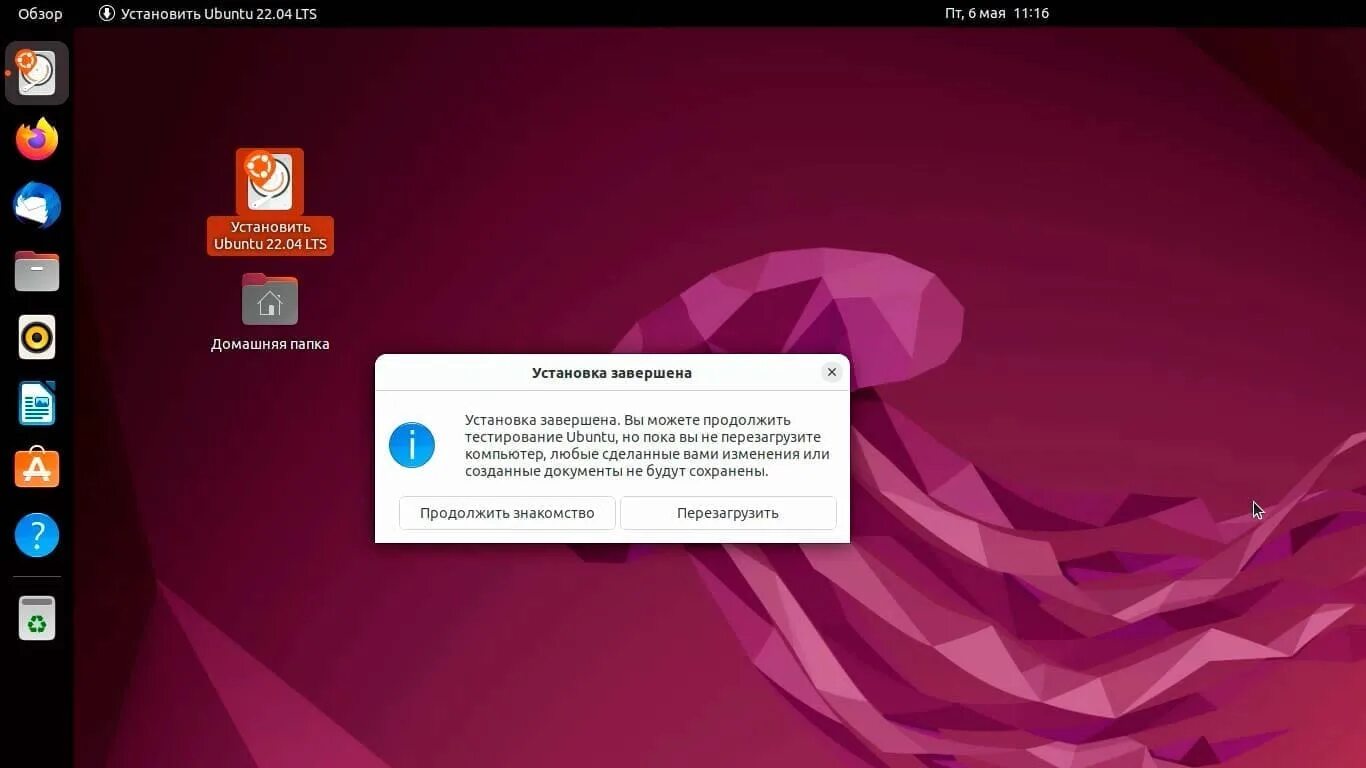Screen dimensions: 1366x768
Task: Click Перезагрузить button
Action: 728,513
